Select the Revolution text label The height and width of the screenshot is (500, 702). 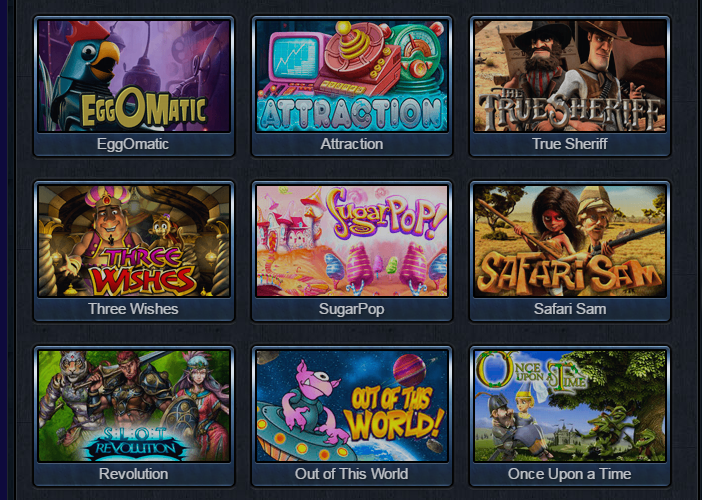pyautogui.click(x=133, y=474)
